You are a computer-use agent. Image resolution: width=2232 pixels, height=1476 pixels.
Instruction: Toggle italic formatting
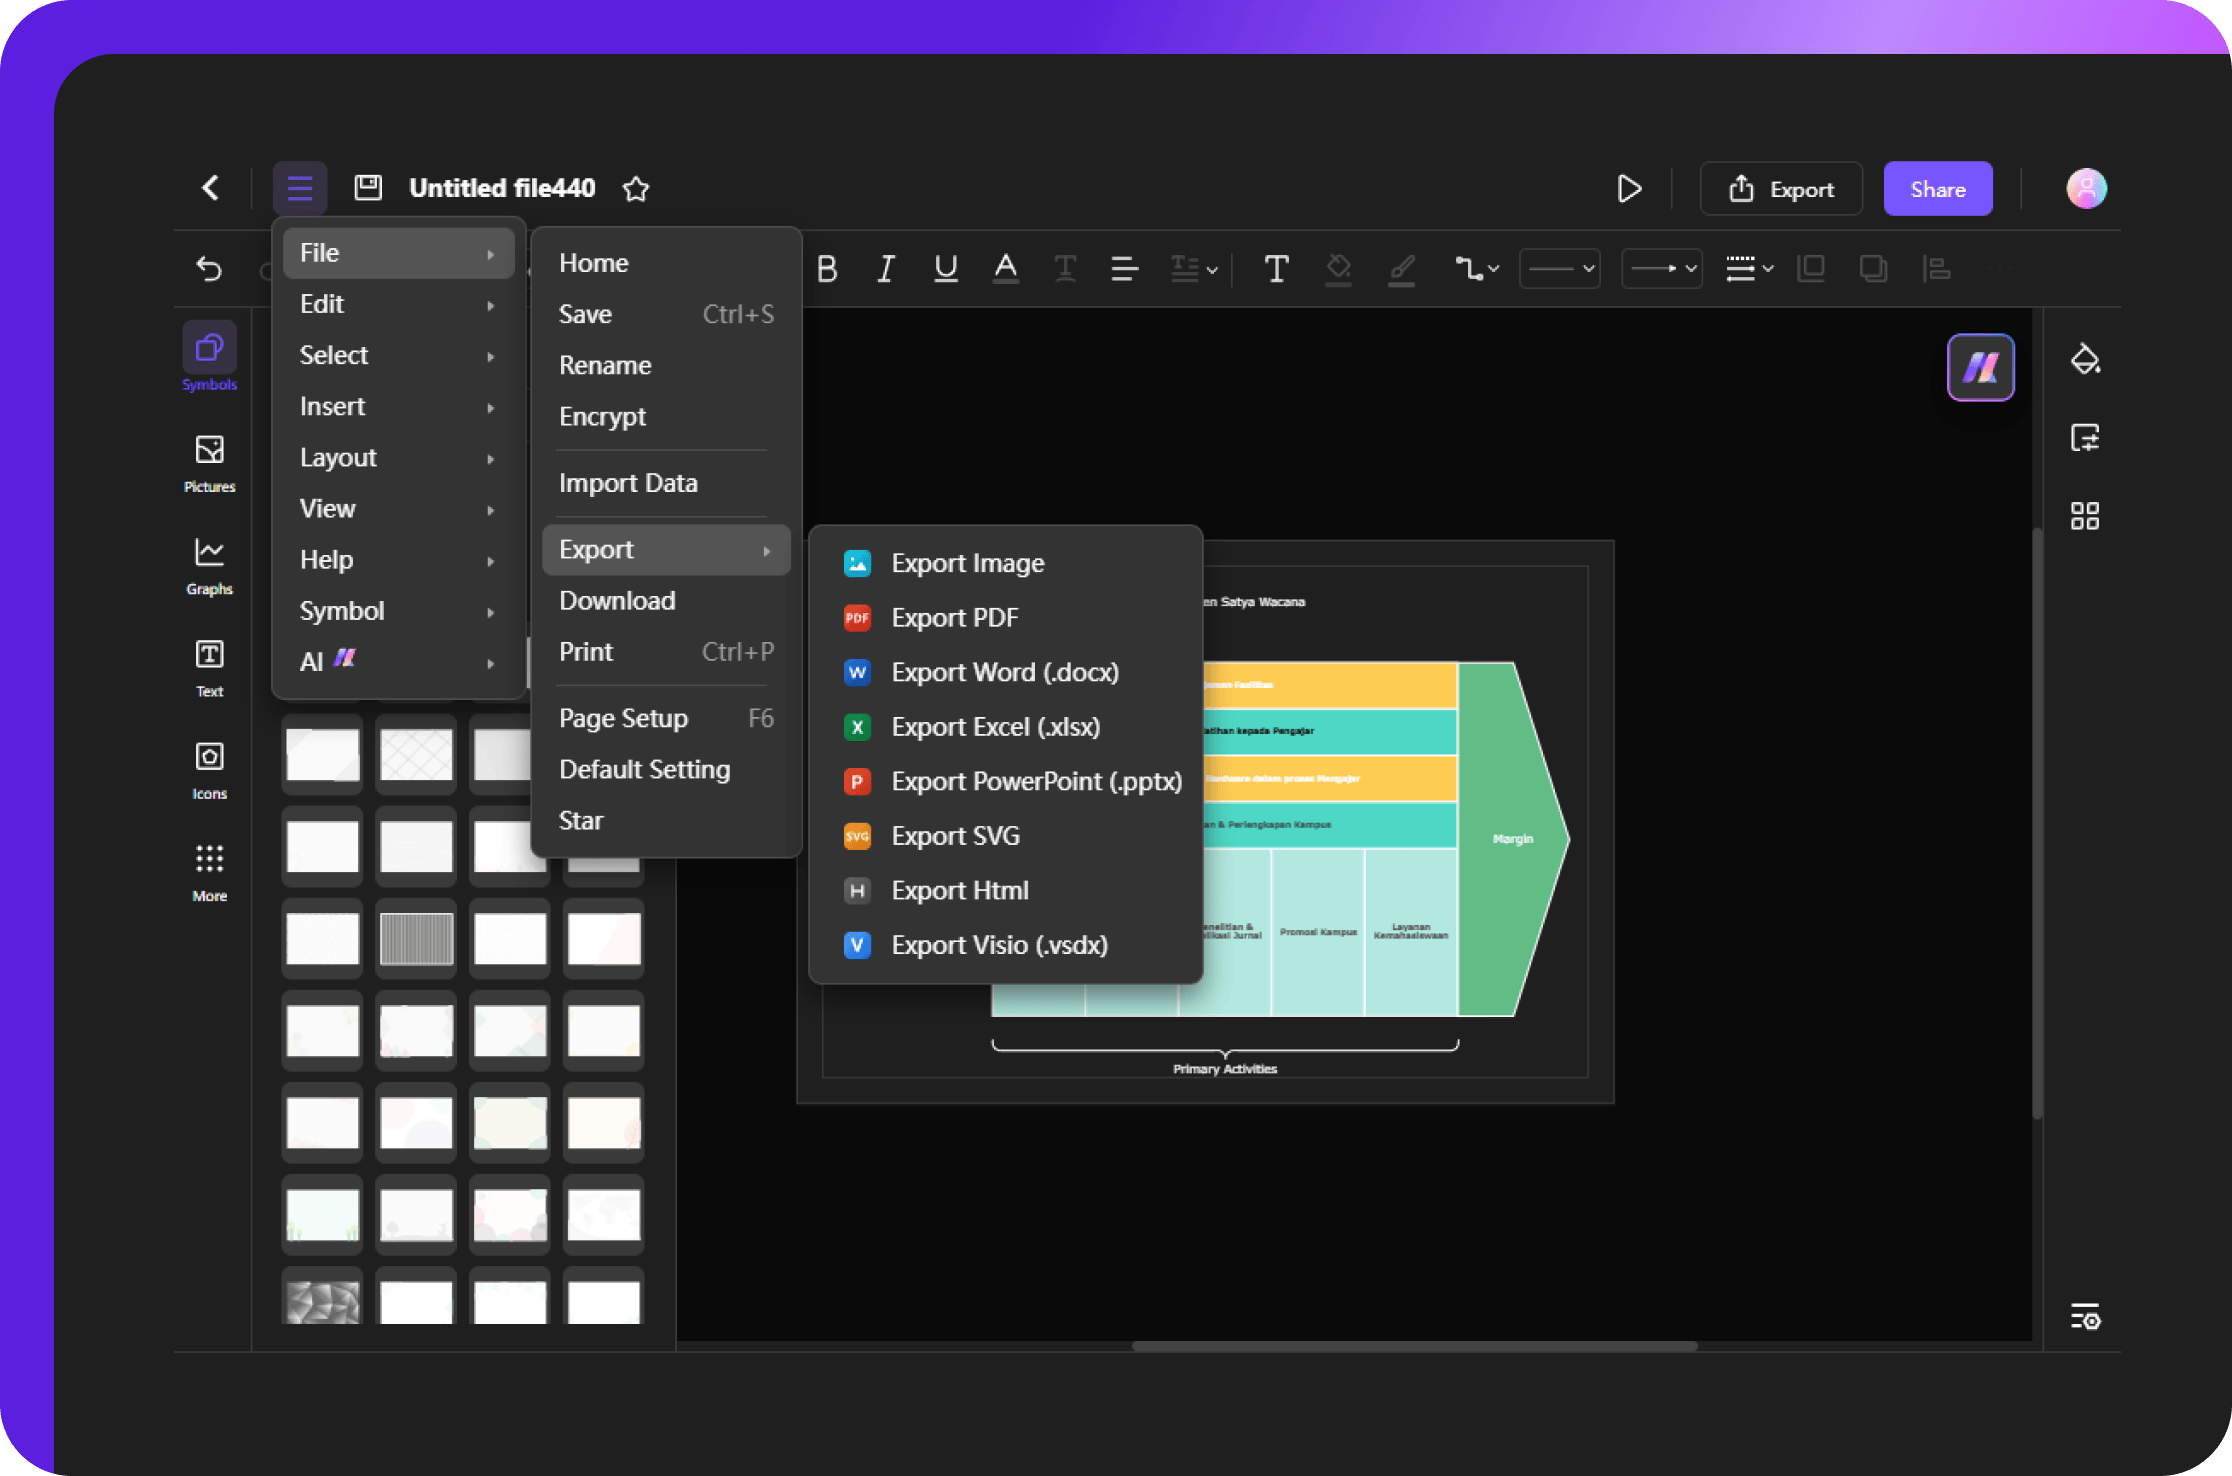point(885,268)
